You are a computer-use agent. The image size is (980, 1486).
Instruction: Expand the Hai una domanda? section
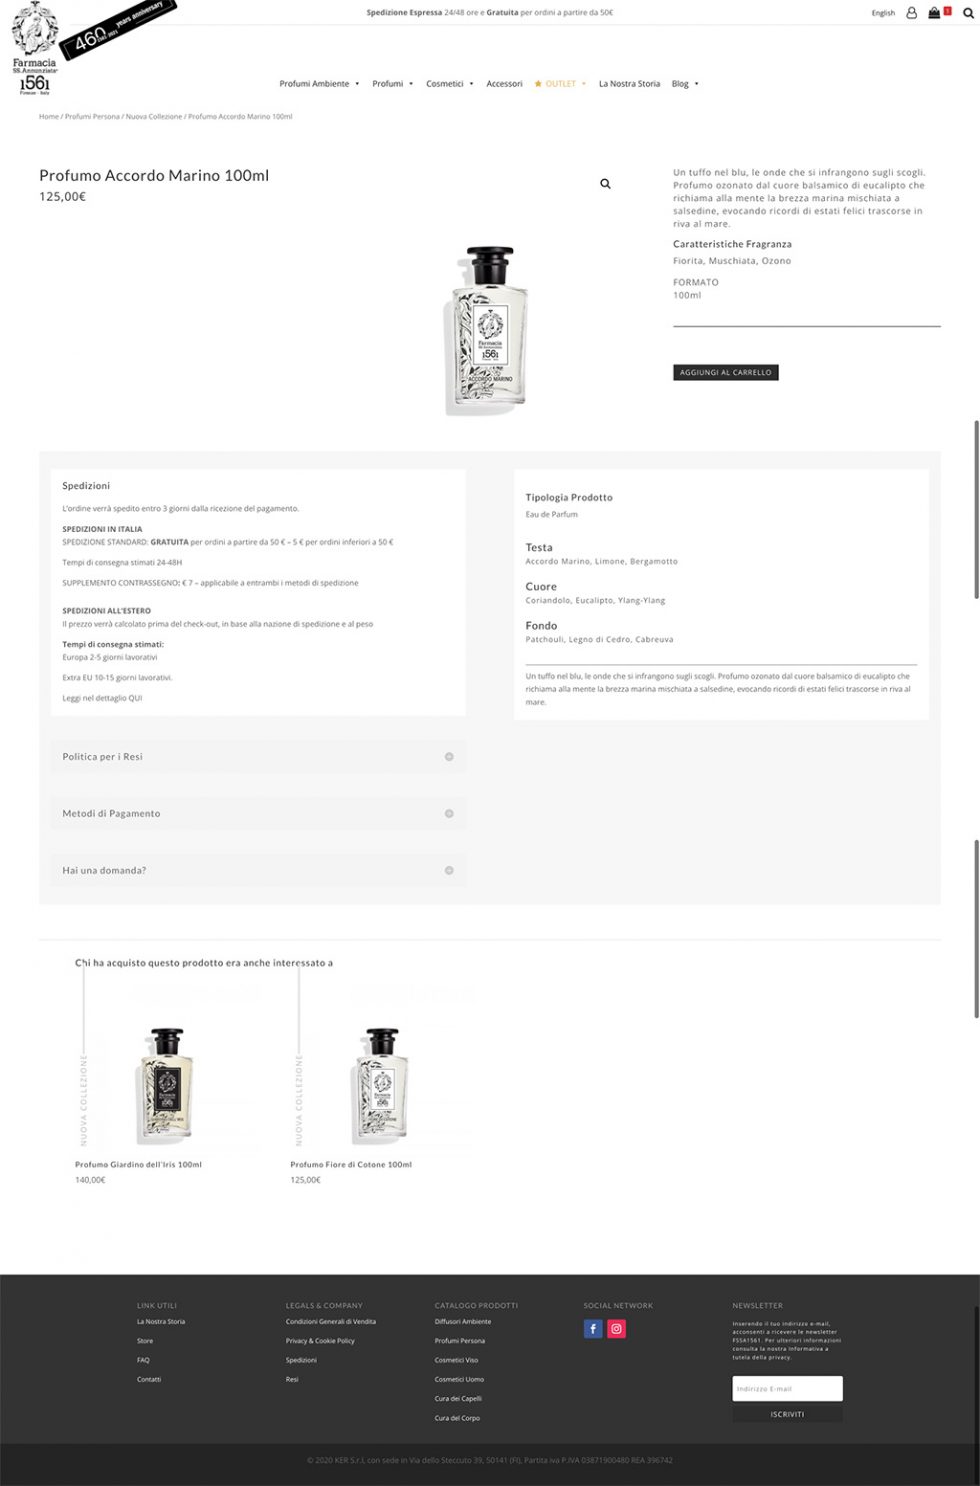[x=258, y=871]
